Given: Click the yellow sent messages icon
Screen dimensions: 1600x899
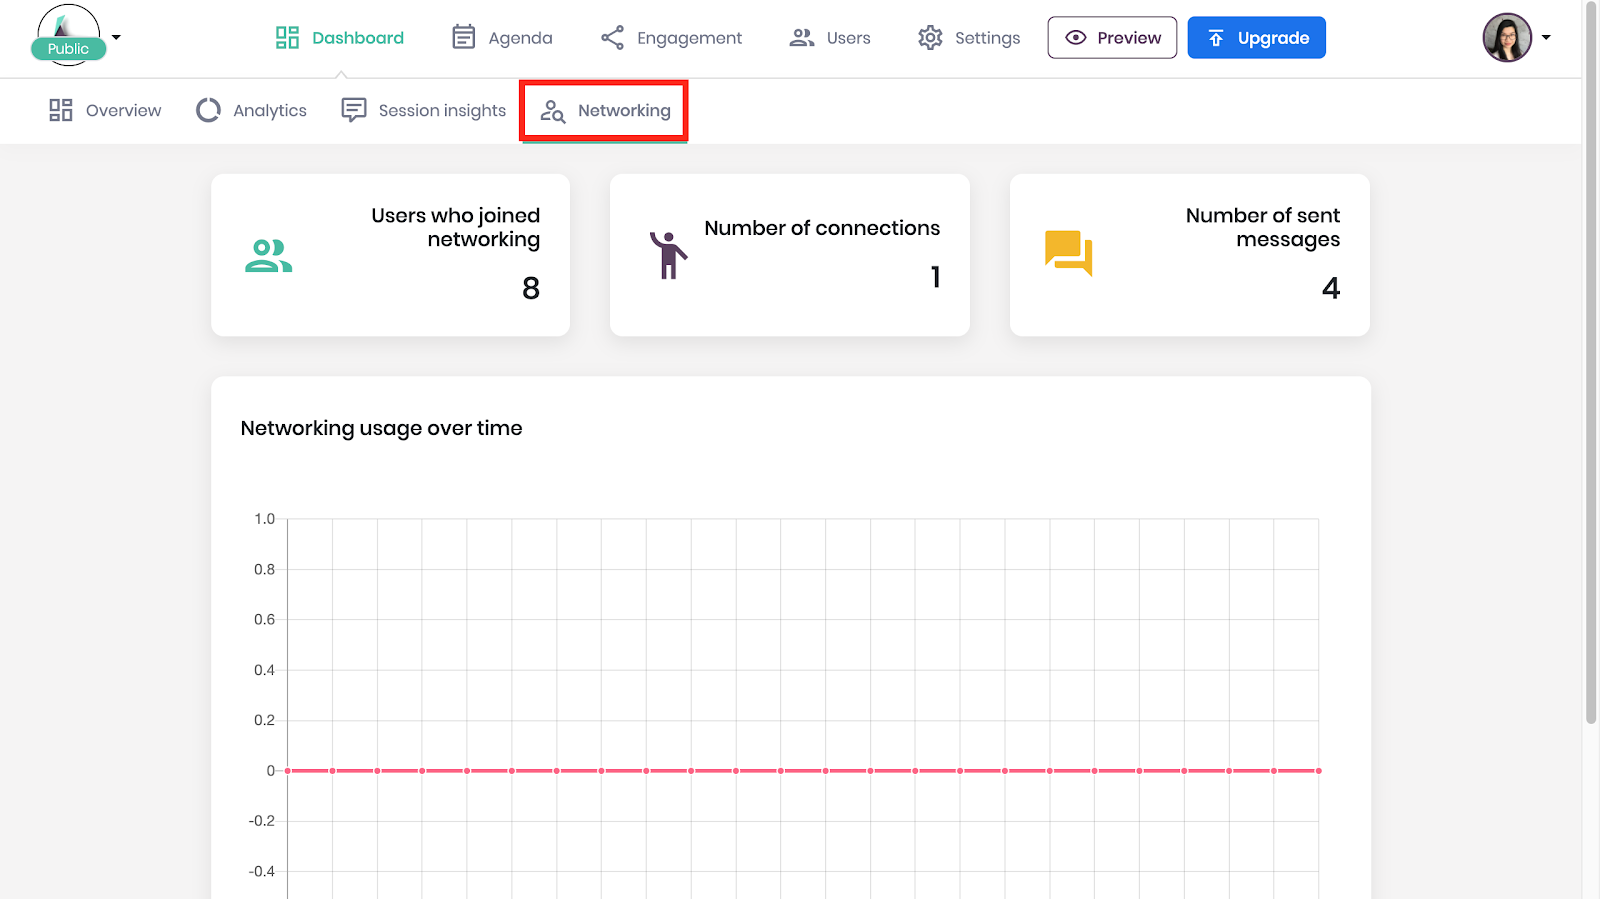Looking at the screenshot, I should tap(1068, 253).
